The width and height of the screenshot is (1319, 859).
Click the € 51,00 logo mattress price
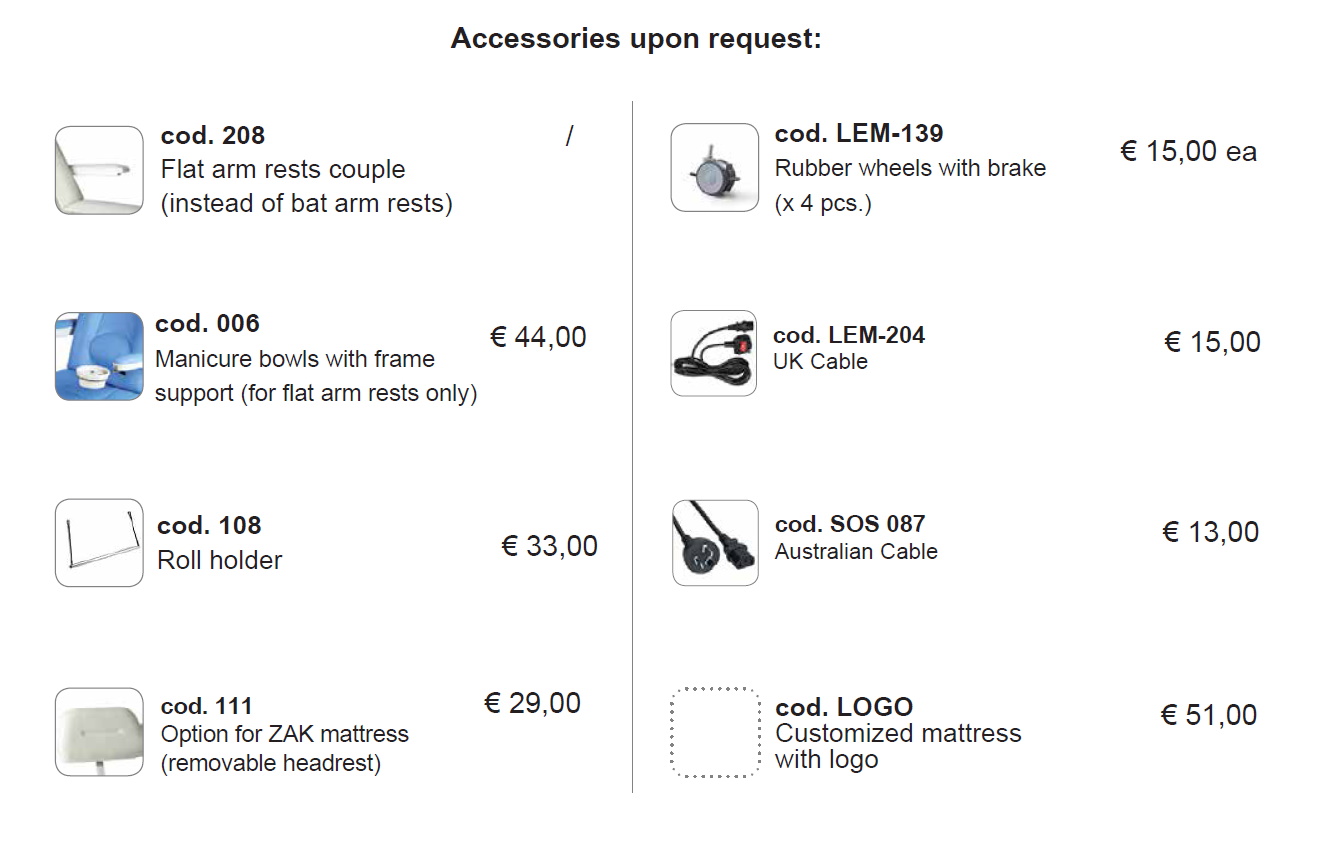[1209, 715]
